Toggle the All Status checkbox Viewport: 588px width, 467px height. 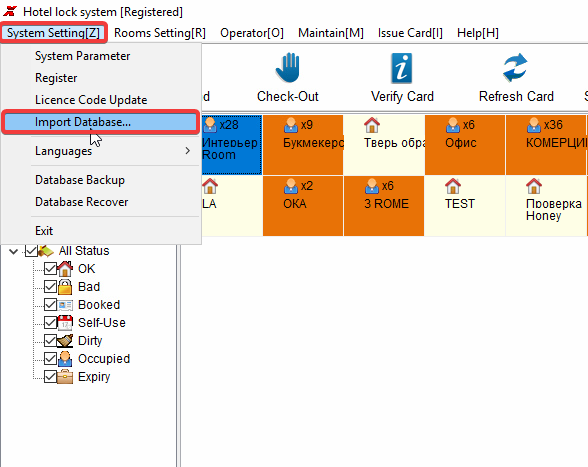(31, 251)
